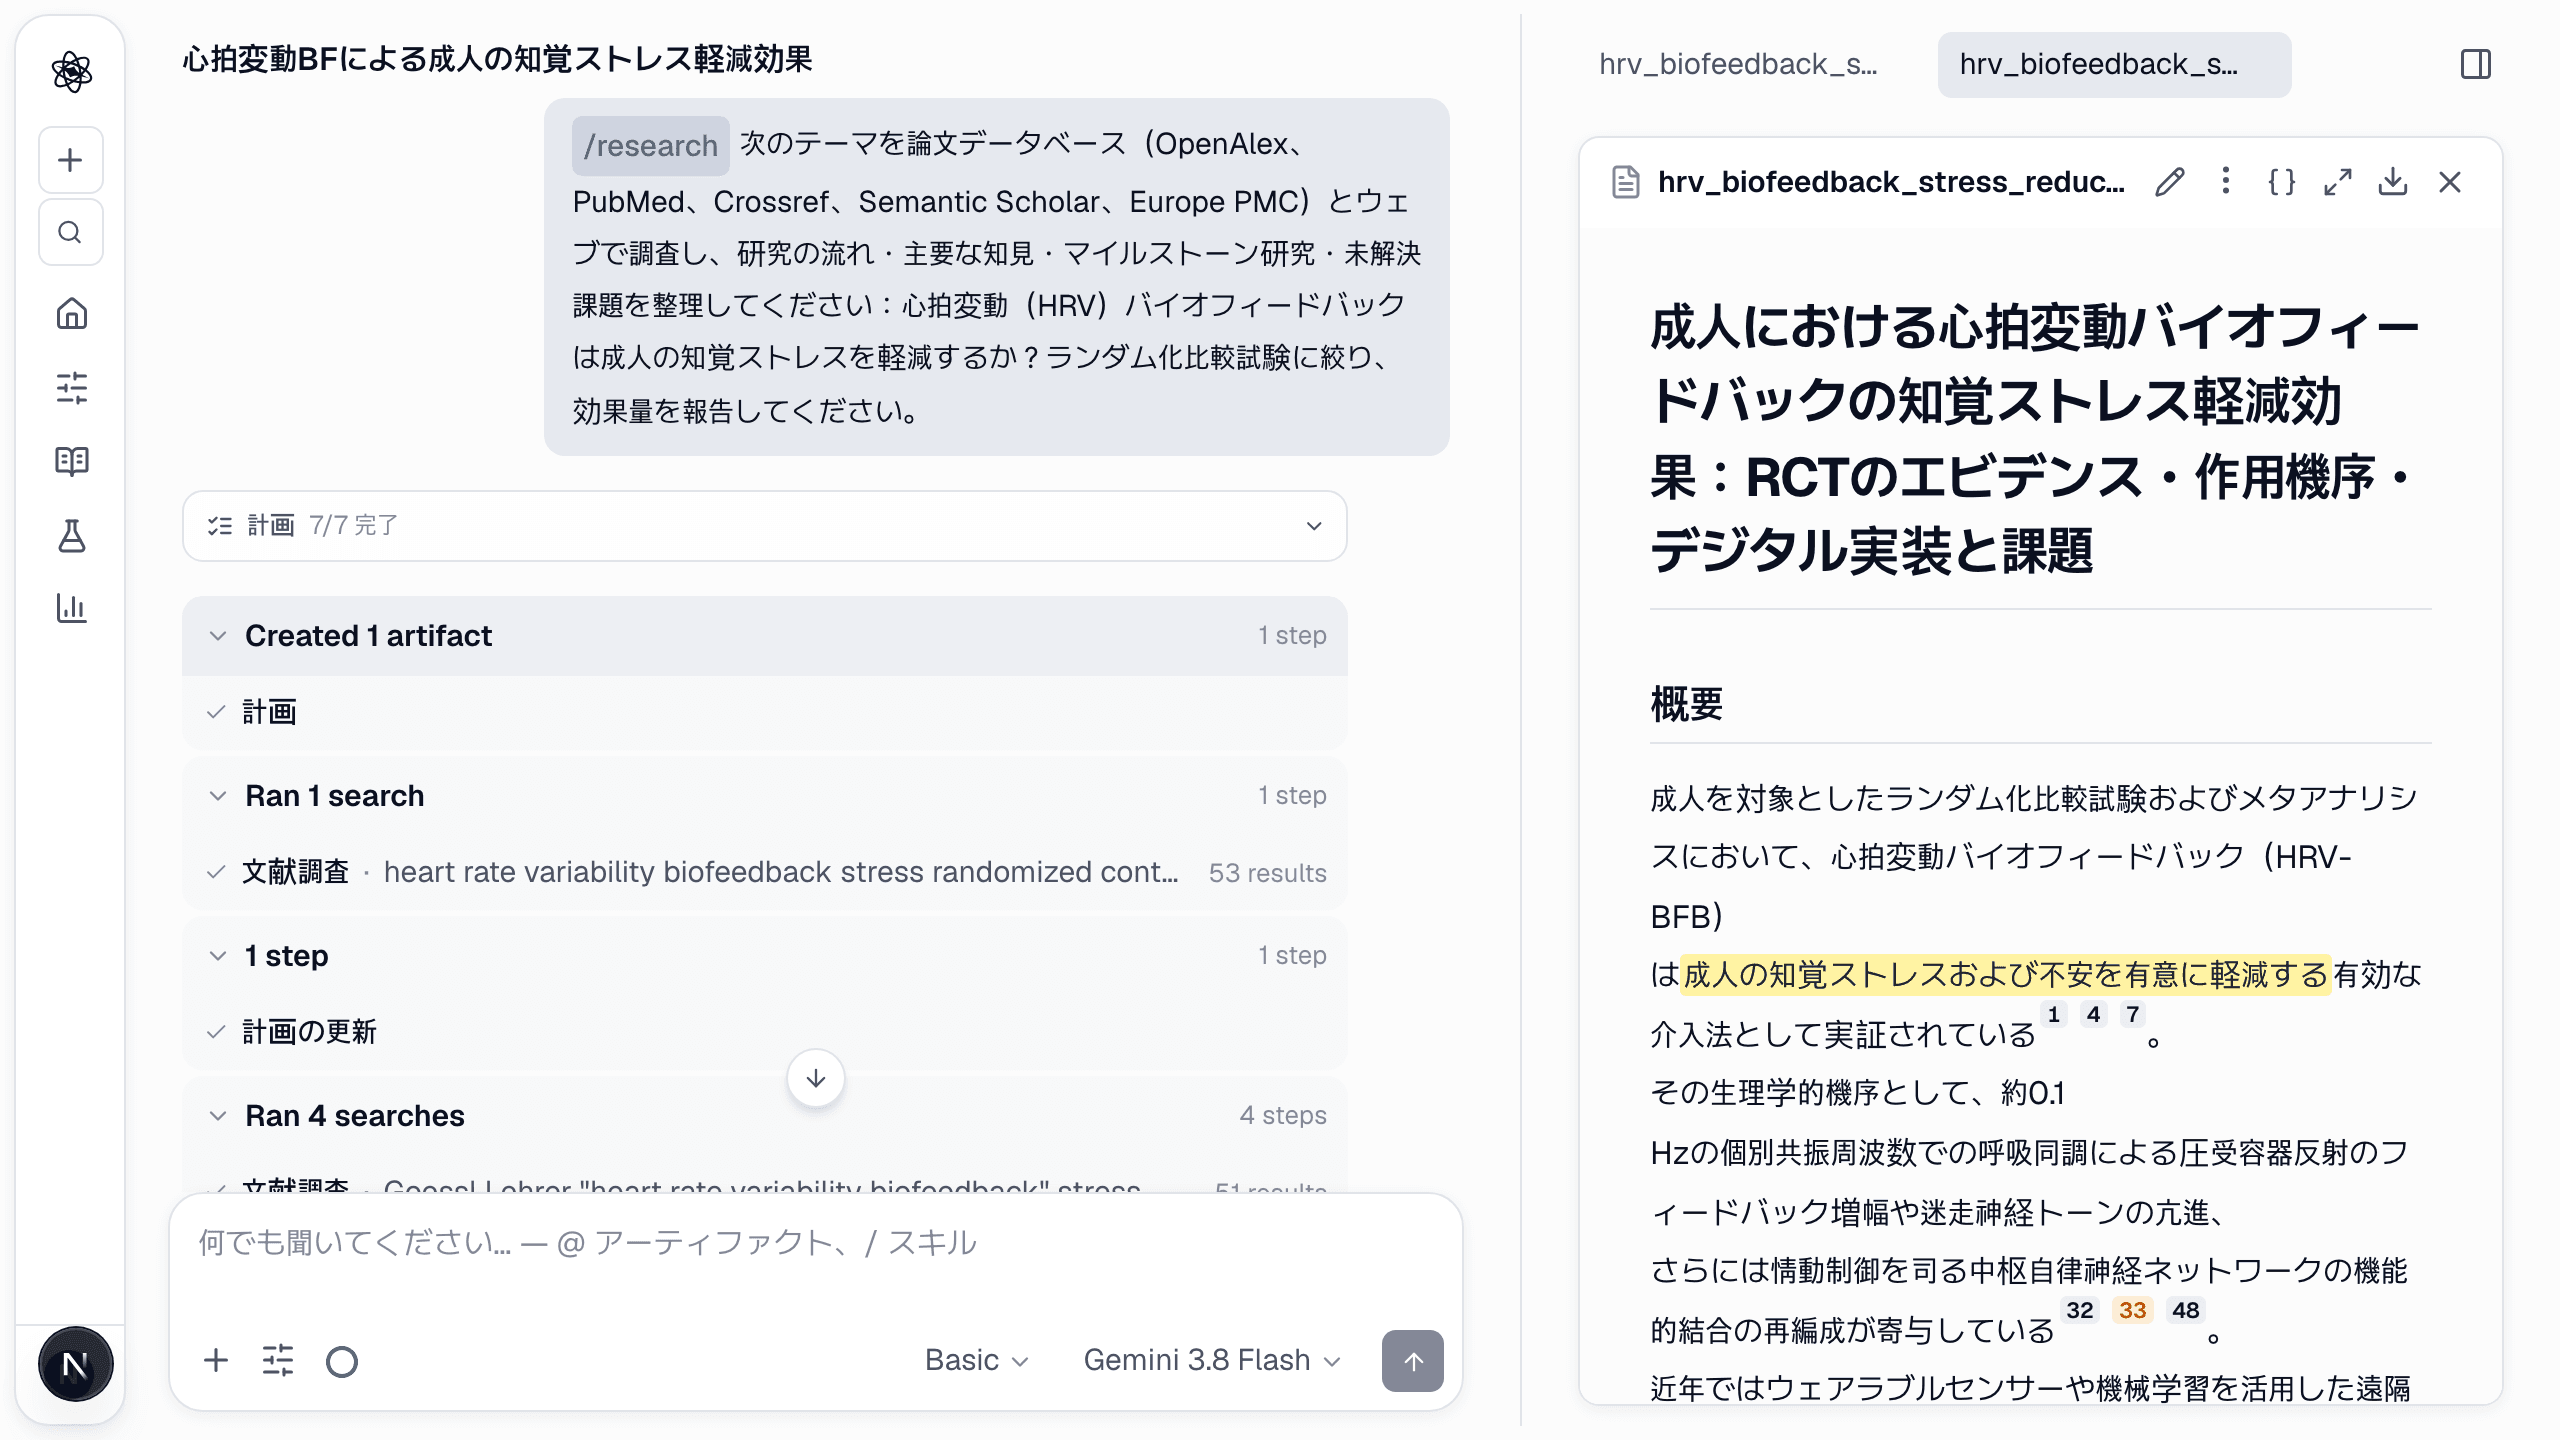The width and height of the screenshot is (2560, 1440).
Task: Open the bar chart analytics icon
Action: click(71, 608)
